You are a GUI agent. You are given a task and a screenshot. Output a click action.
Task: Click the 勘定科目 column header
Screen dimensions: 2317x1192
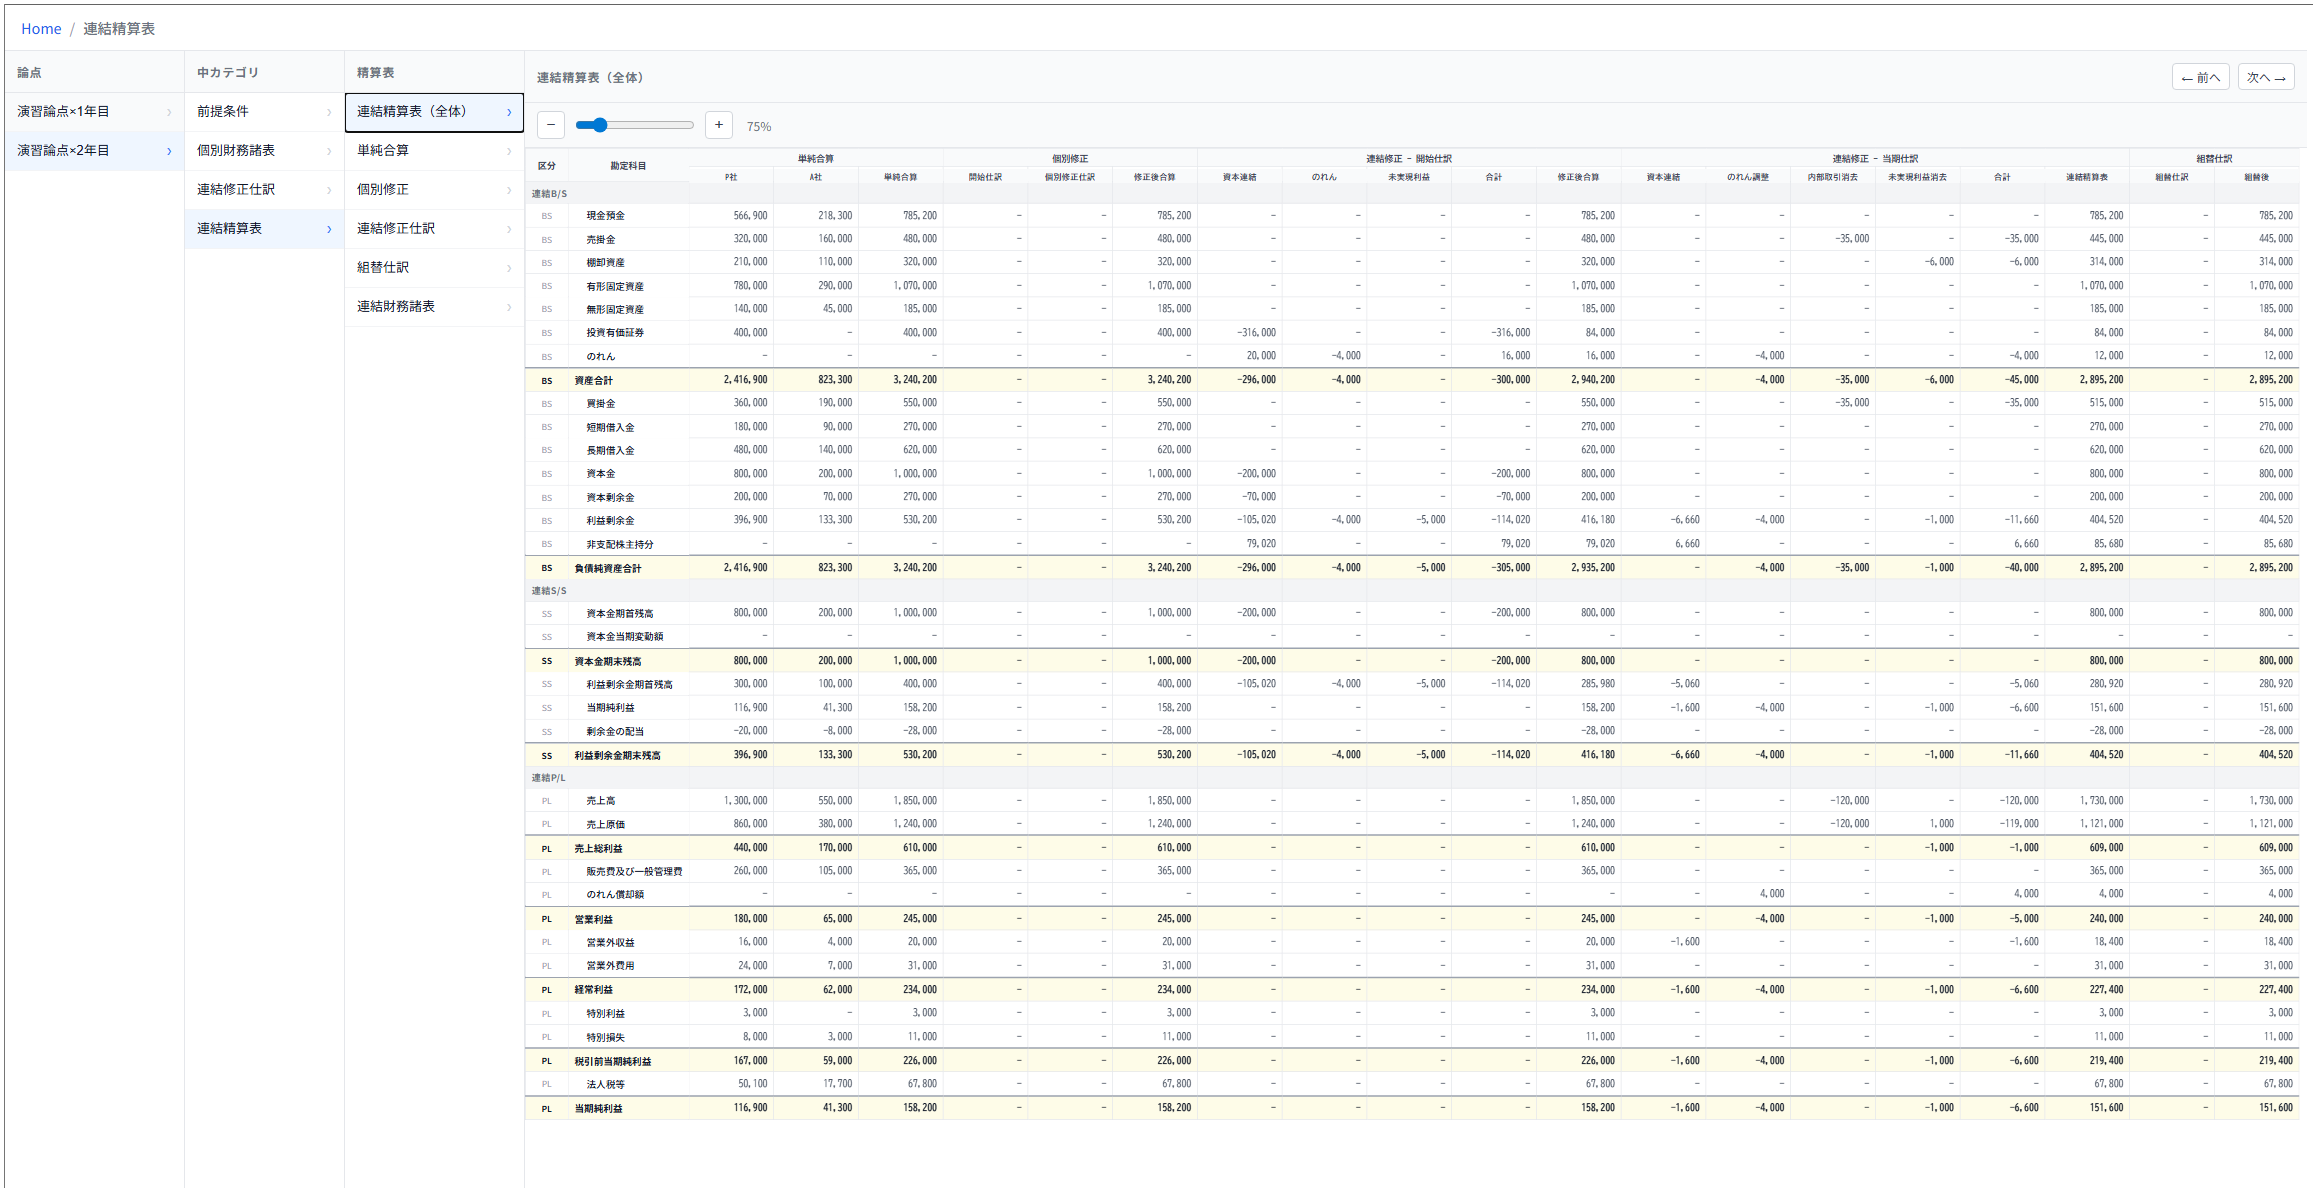coord(628,166)
